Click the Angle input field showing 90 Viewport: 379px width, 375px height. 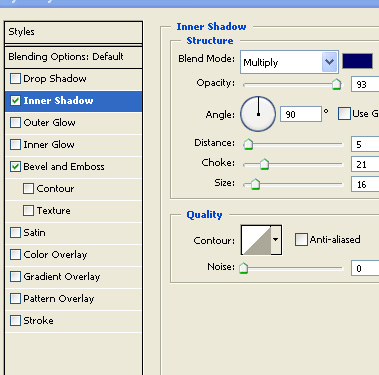tap(301, 114)
